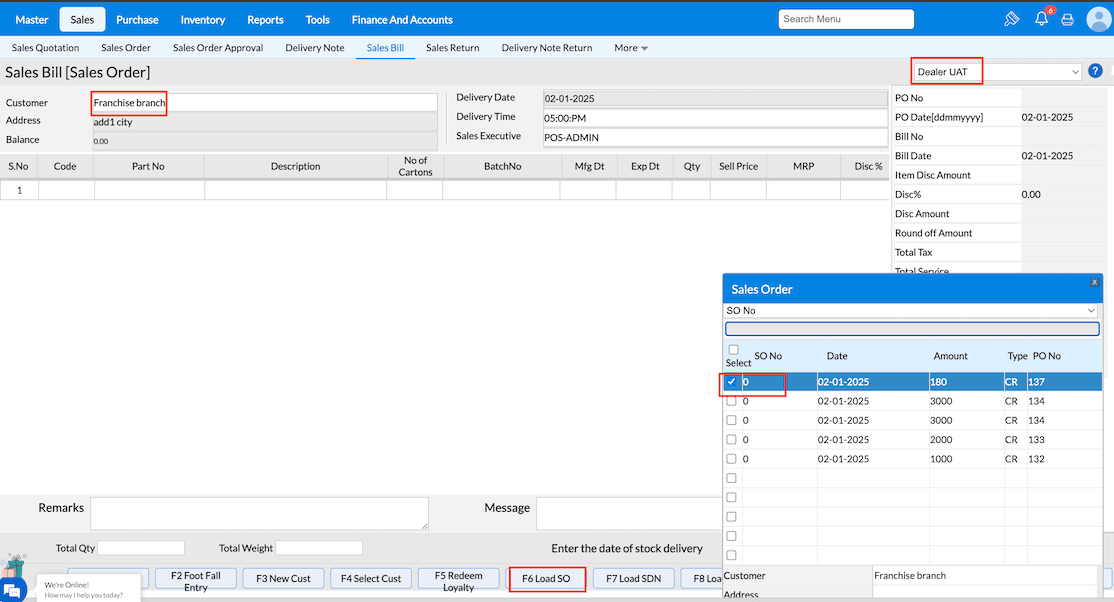This screenshot has width=1114, height=602.
Task: Tick the checkbox for PO No 133 order
Action: (x=731, y=439)
